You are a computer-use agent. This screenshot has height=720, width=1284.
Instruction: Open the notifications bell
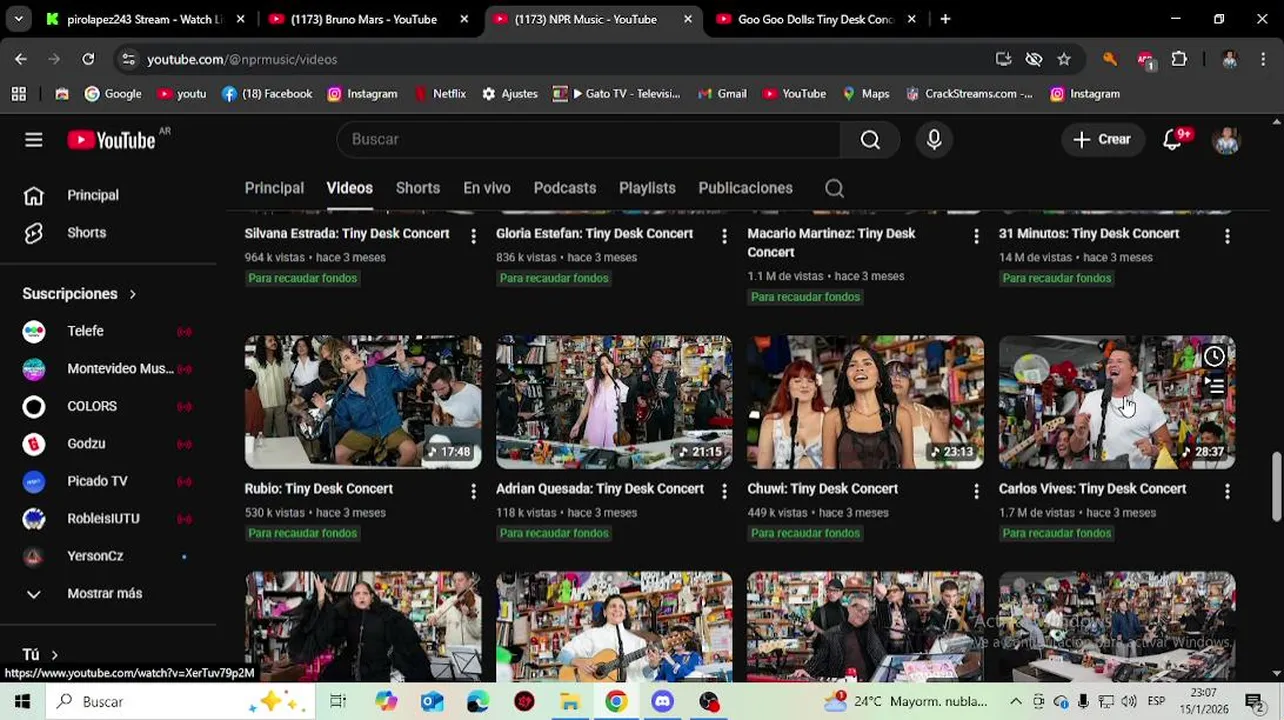(x=1173, y=140)
